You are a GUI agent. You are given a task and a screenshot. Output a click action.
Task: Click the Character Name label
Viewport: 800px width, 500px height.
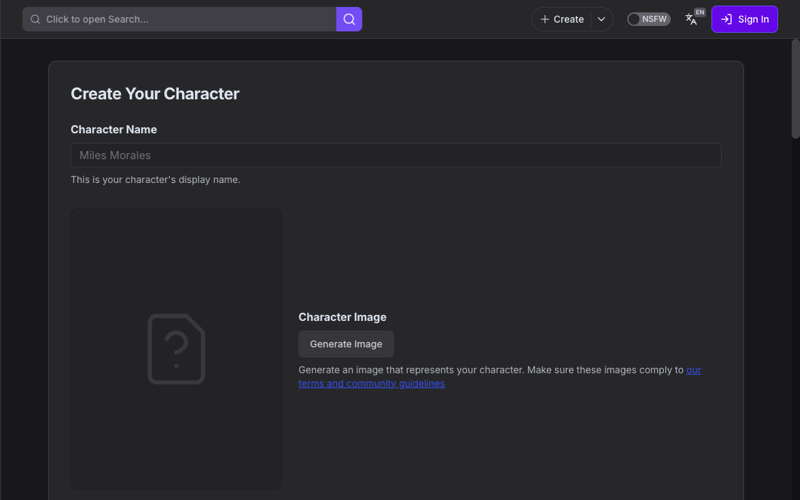point(114,130)
